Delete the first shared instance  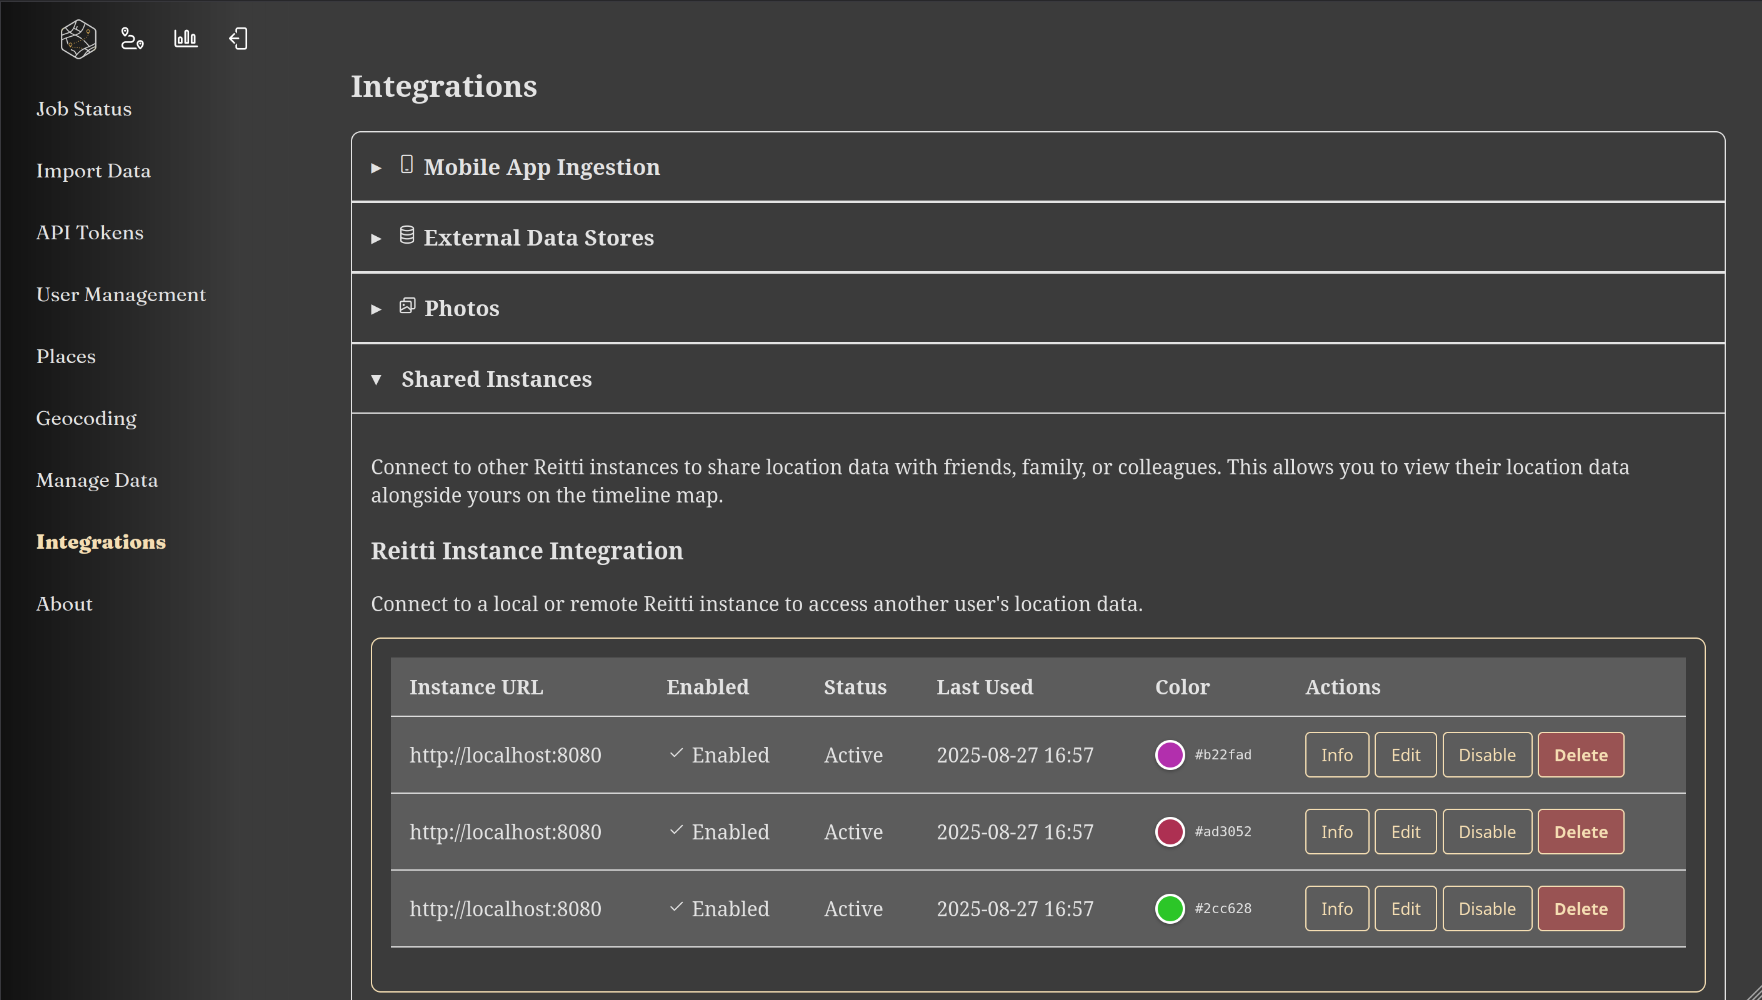[x=1580, y=755]
